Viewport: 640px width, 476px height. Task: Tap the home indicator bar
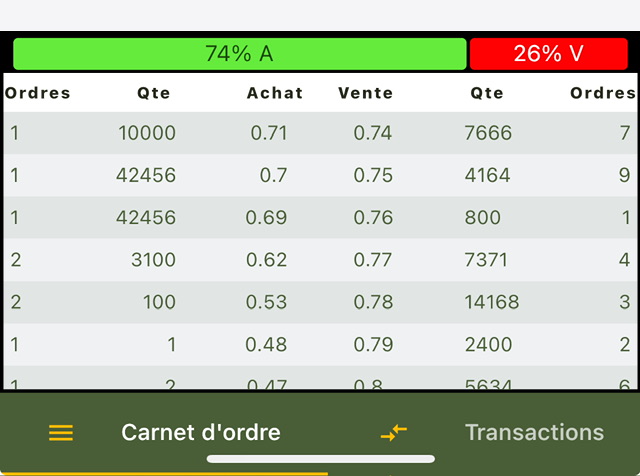point(321,459)
